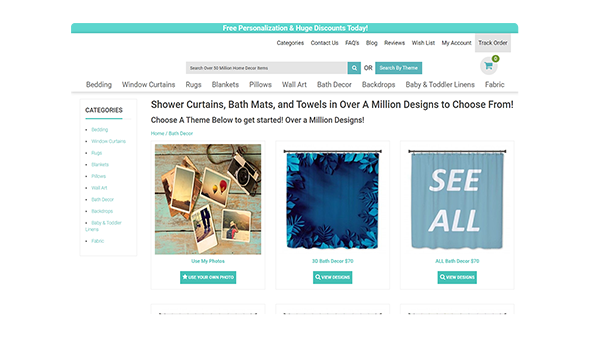Open Contact Us link
This screenshot has width=590, height=360.
coord(324,43)
